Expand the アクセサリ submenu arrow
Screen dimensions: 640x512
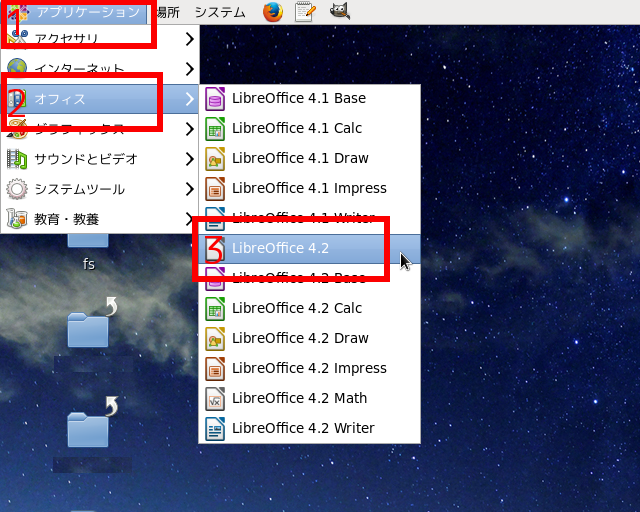(189, 39)
